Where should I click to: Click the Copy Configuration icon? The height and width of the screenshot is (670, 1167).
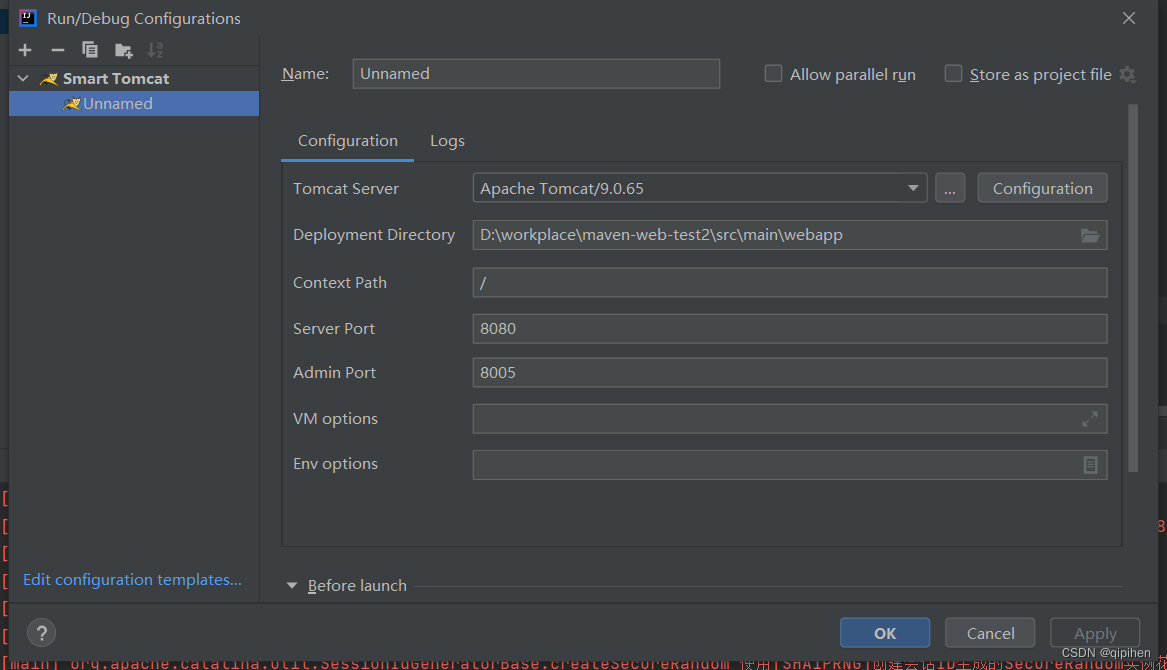tap(90, 50)
